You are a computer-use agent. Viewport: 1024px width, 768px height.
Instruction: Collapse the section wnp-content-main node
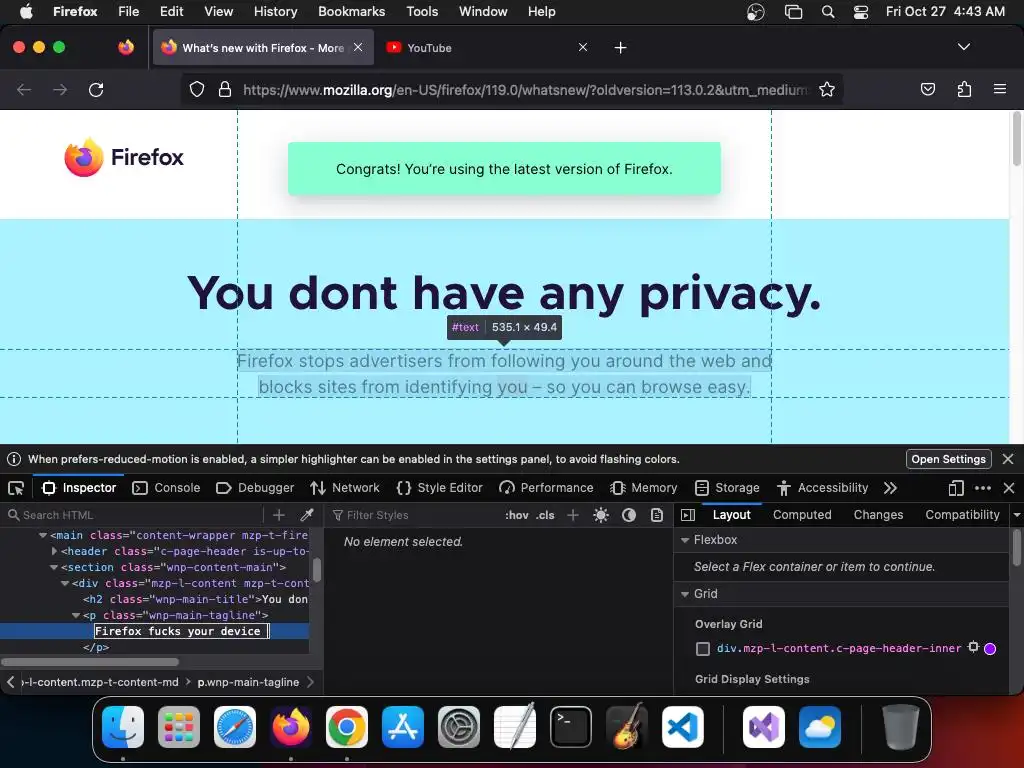[x=54, y=568]
